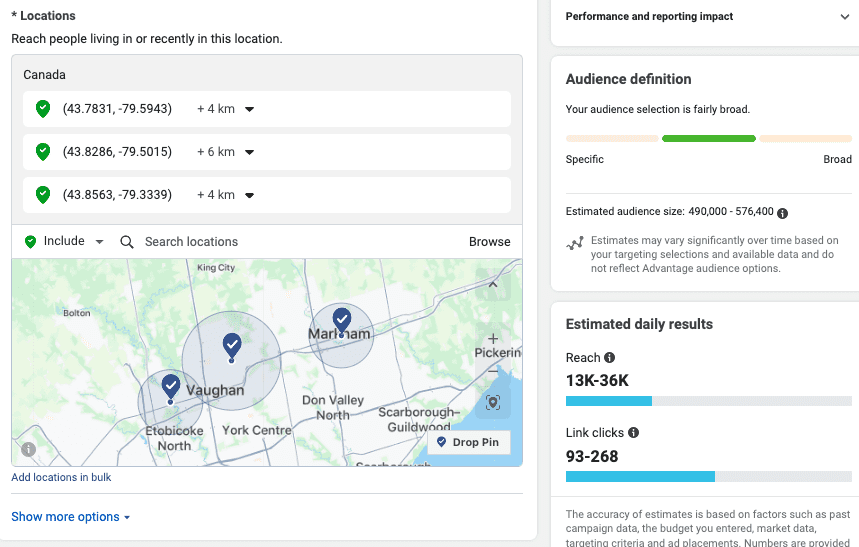Click the Audience definition heading
This screenshot has width=859, height=547.
pos(628,79)
